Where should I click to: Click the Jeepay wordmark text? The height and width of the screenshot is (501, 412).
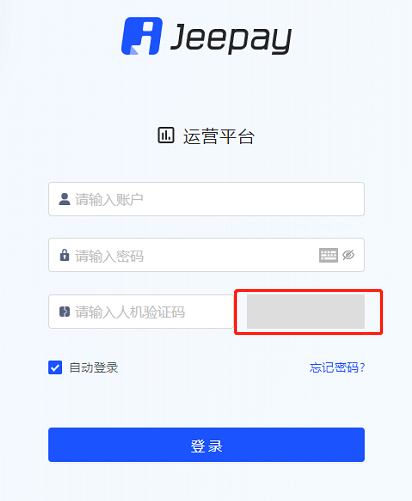click(231, 39)
